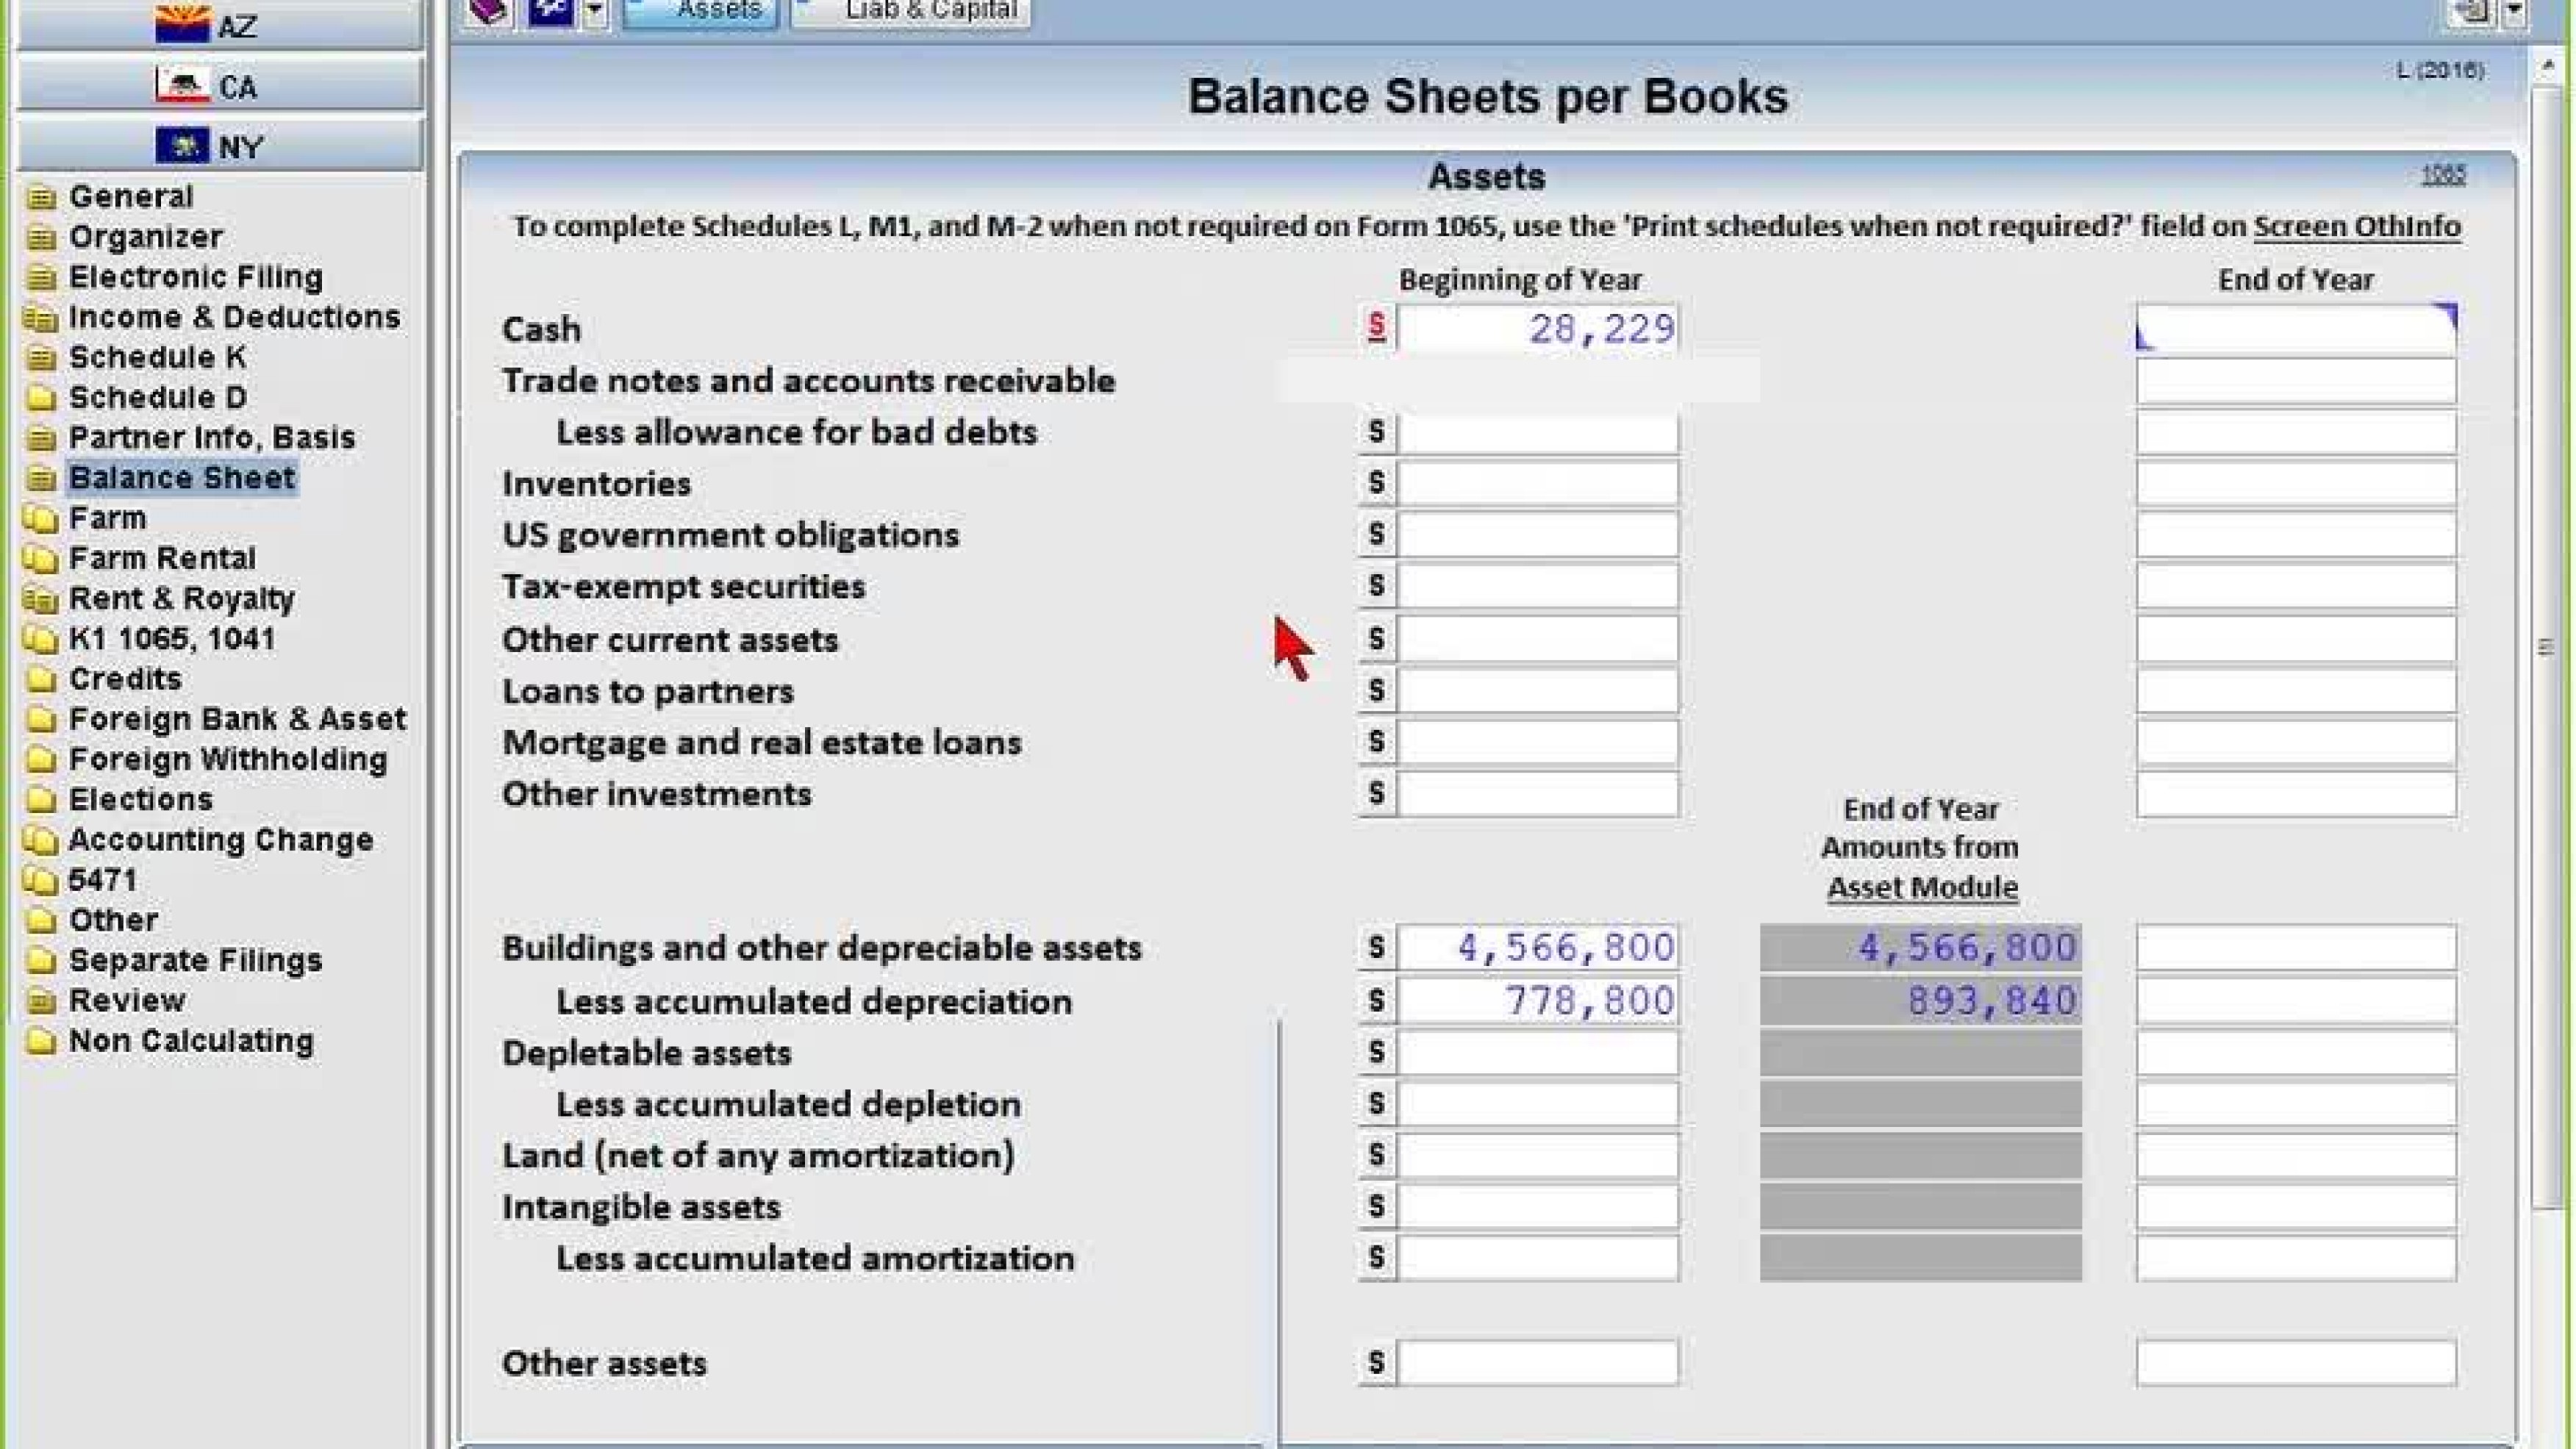Open the Income & Deductions folder
Screen dimensions: 2576x1449
[x=234, y=317]
